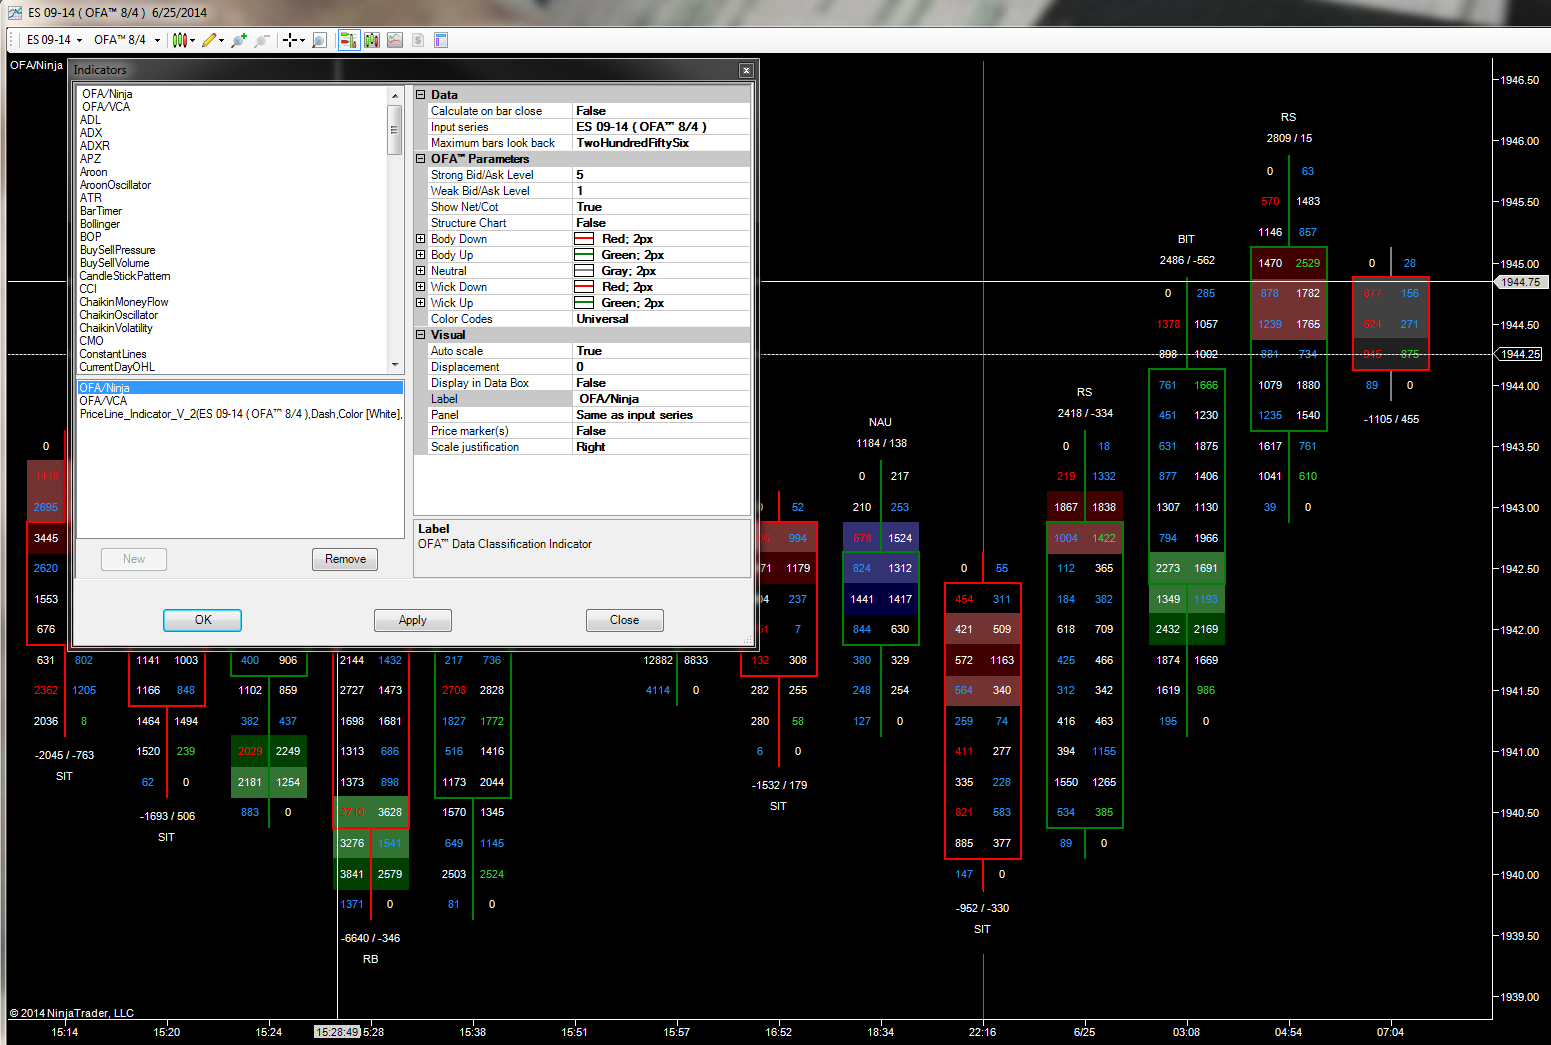Click the Body Down red color swatch
Image resolution: width=1551 pixels, height=1045 pixels.
coord(584,239)
